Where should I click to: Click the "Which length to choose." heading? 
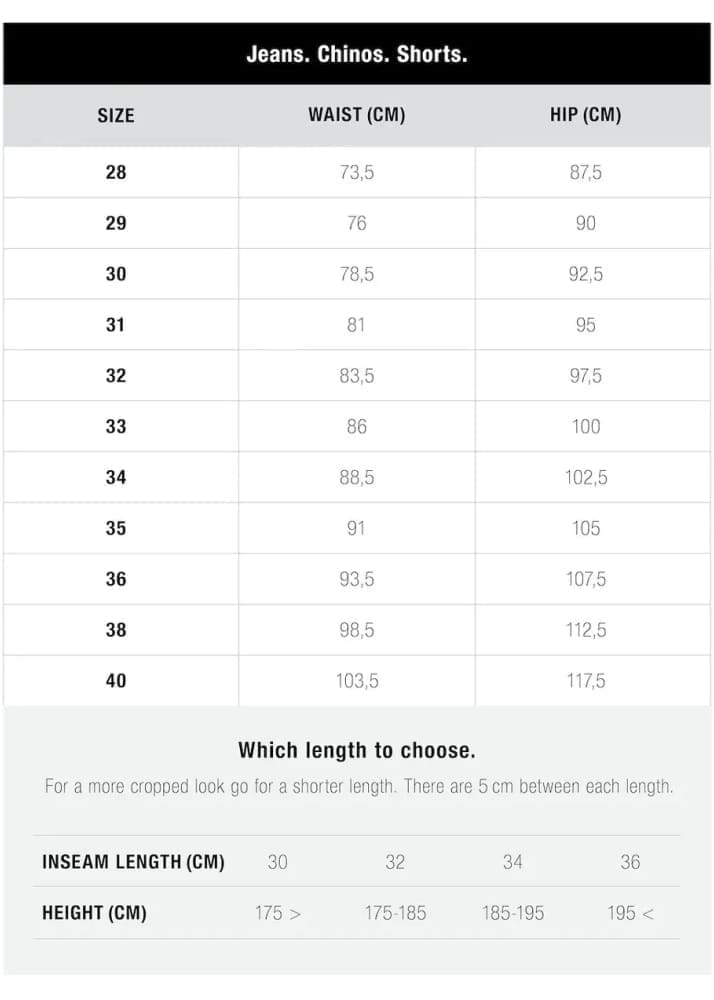point(357,750)
